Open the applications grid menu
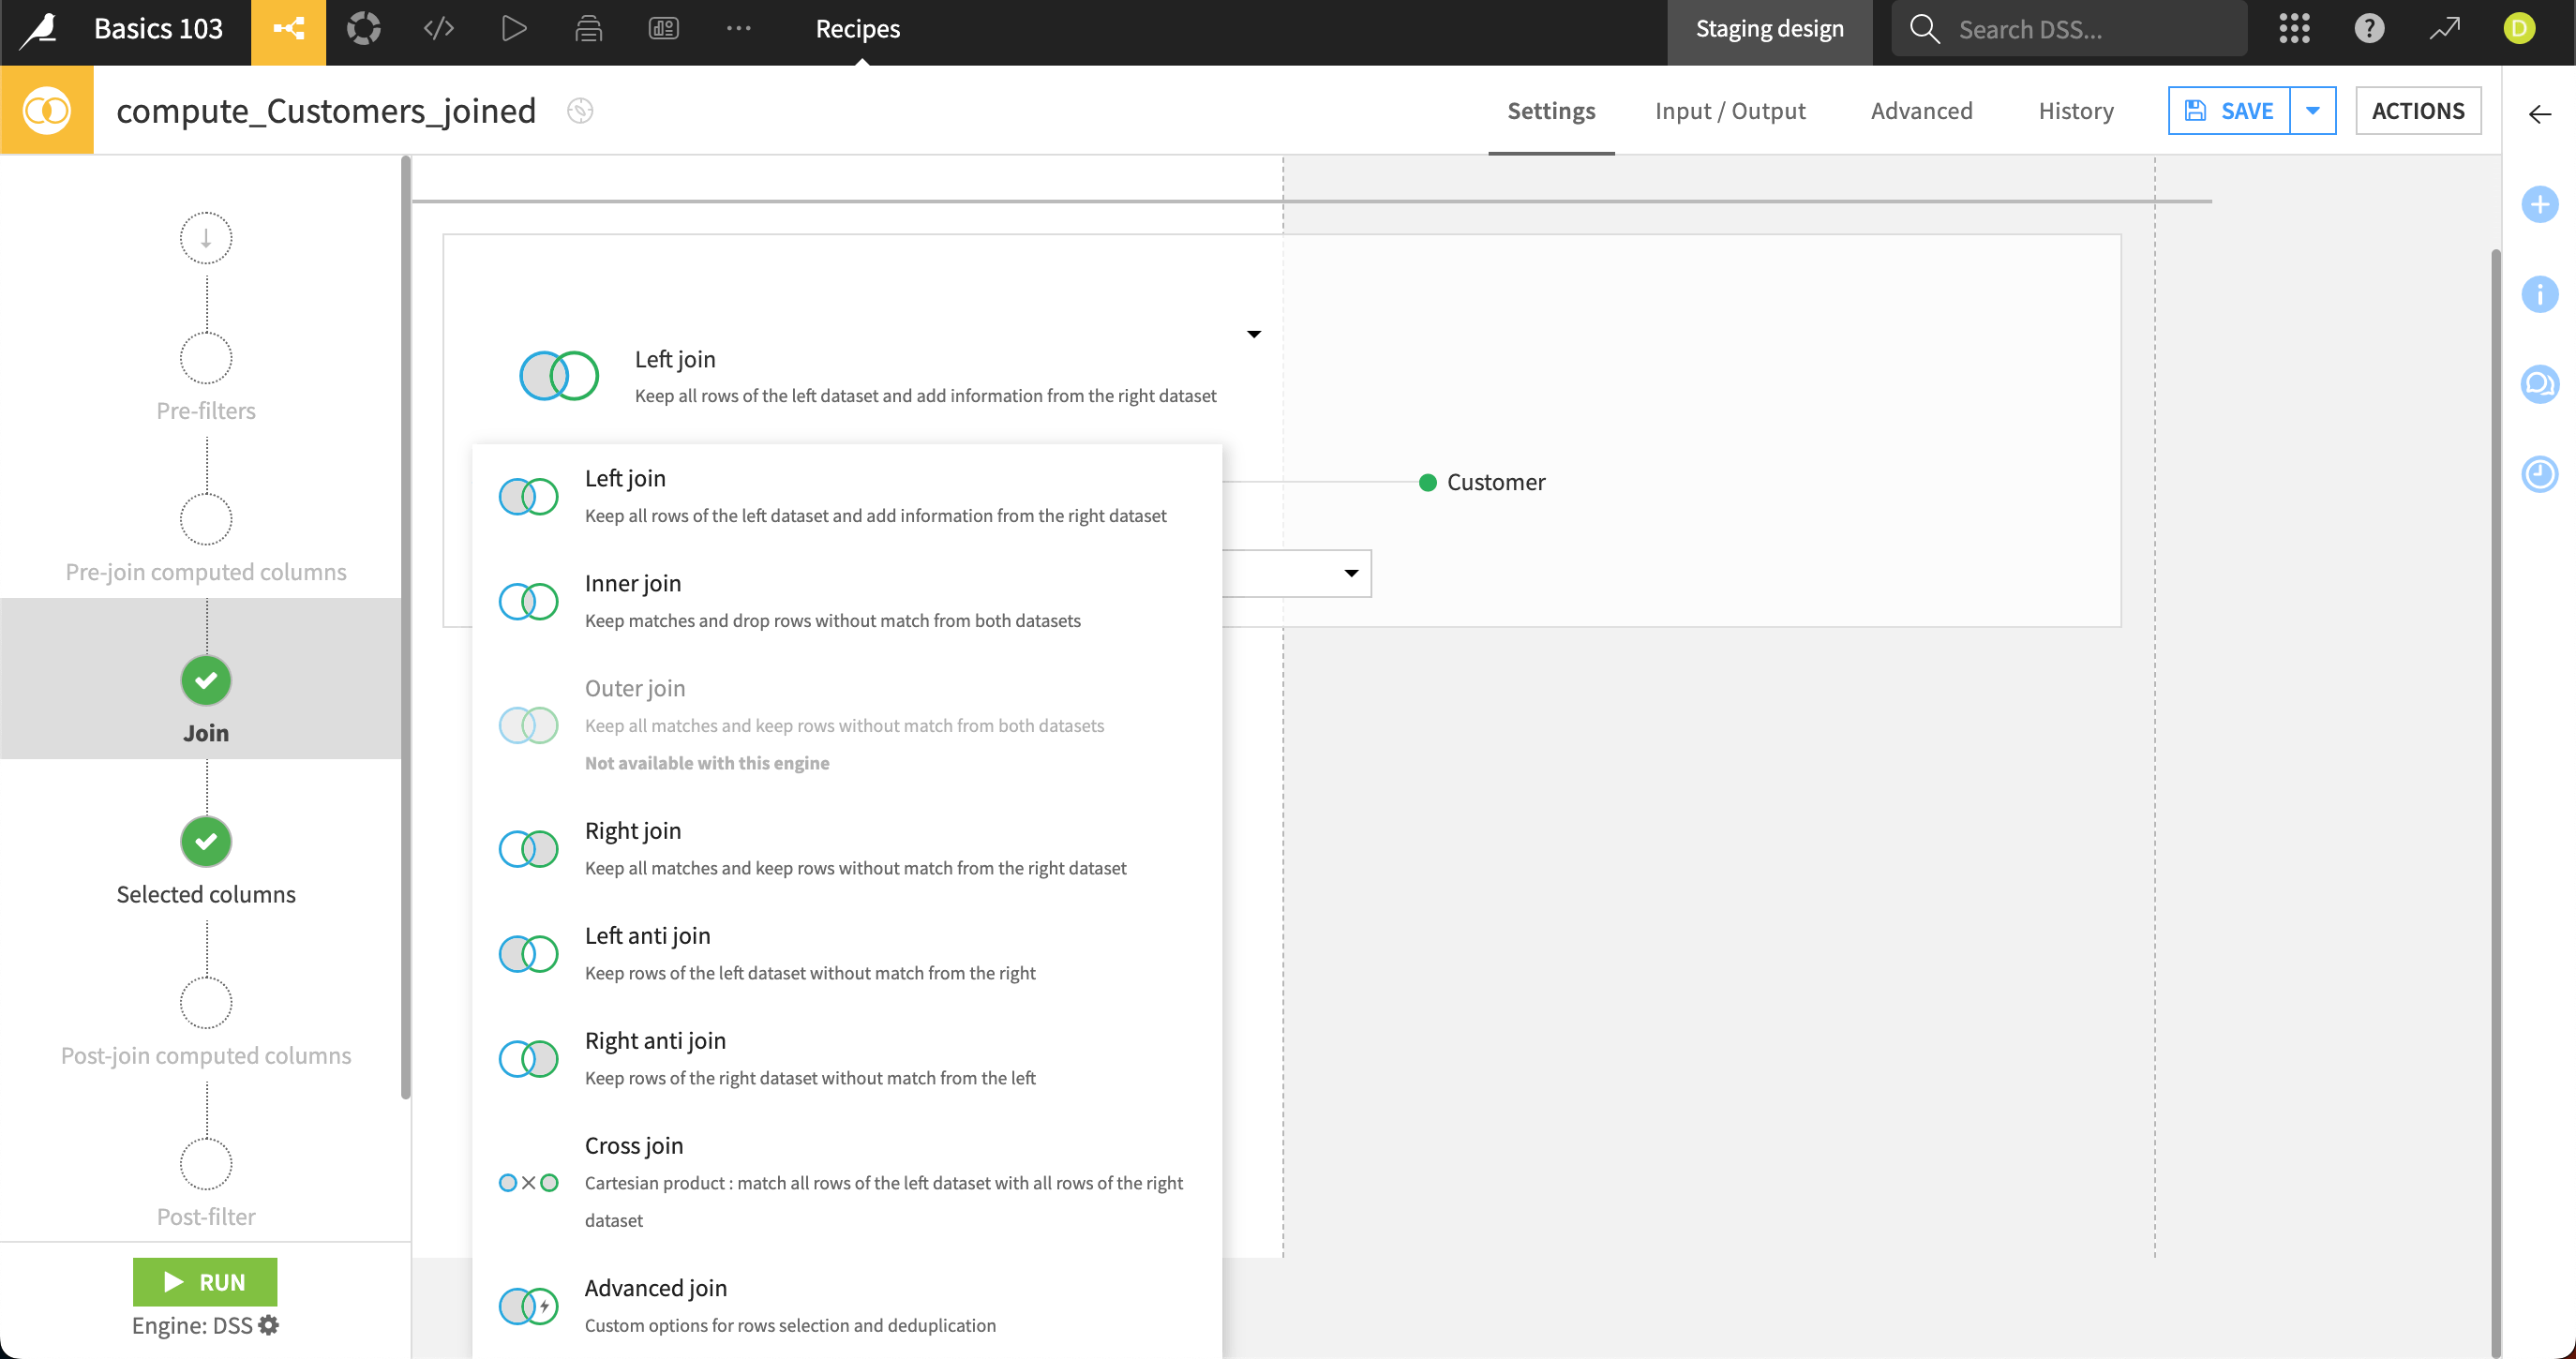This screenshot has height=1359, width=2576. coord(2294,29)
